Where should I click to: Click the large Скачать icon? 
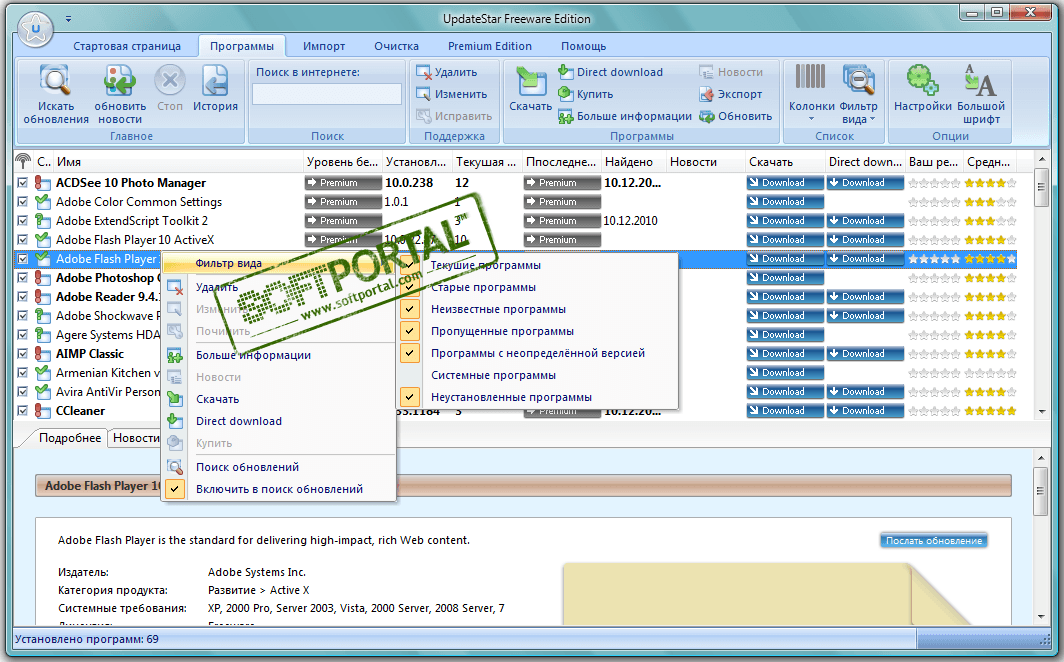[x=531, y=81]
